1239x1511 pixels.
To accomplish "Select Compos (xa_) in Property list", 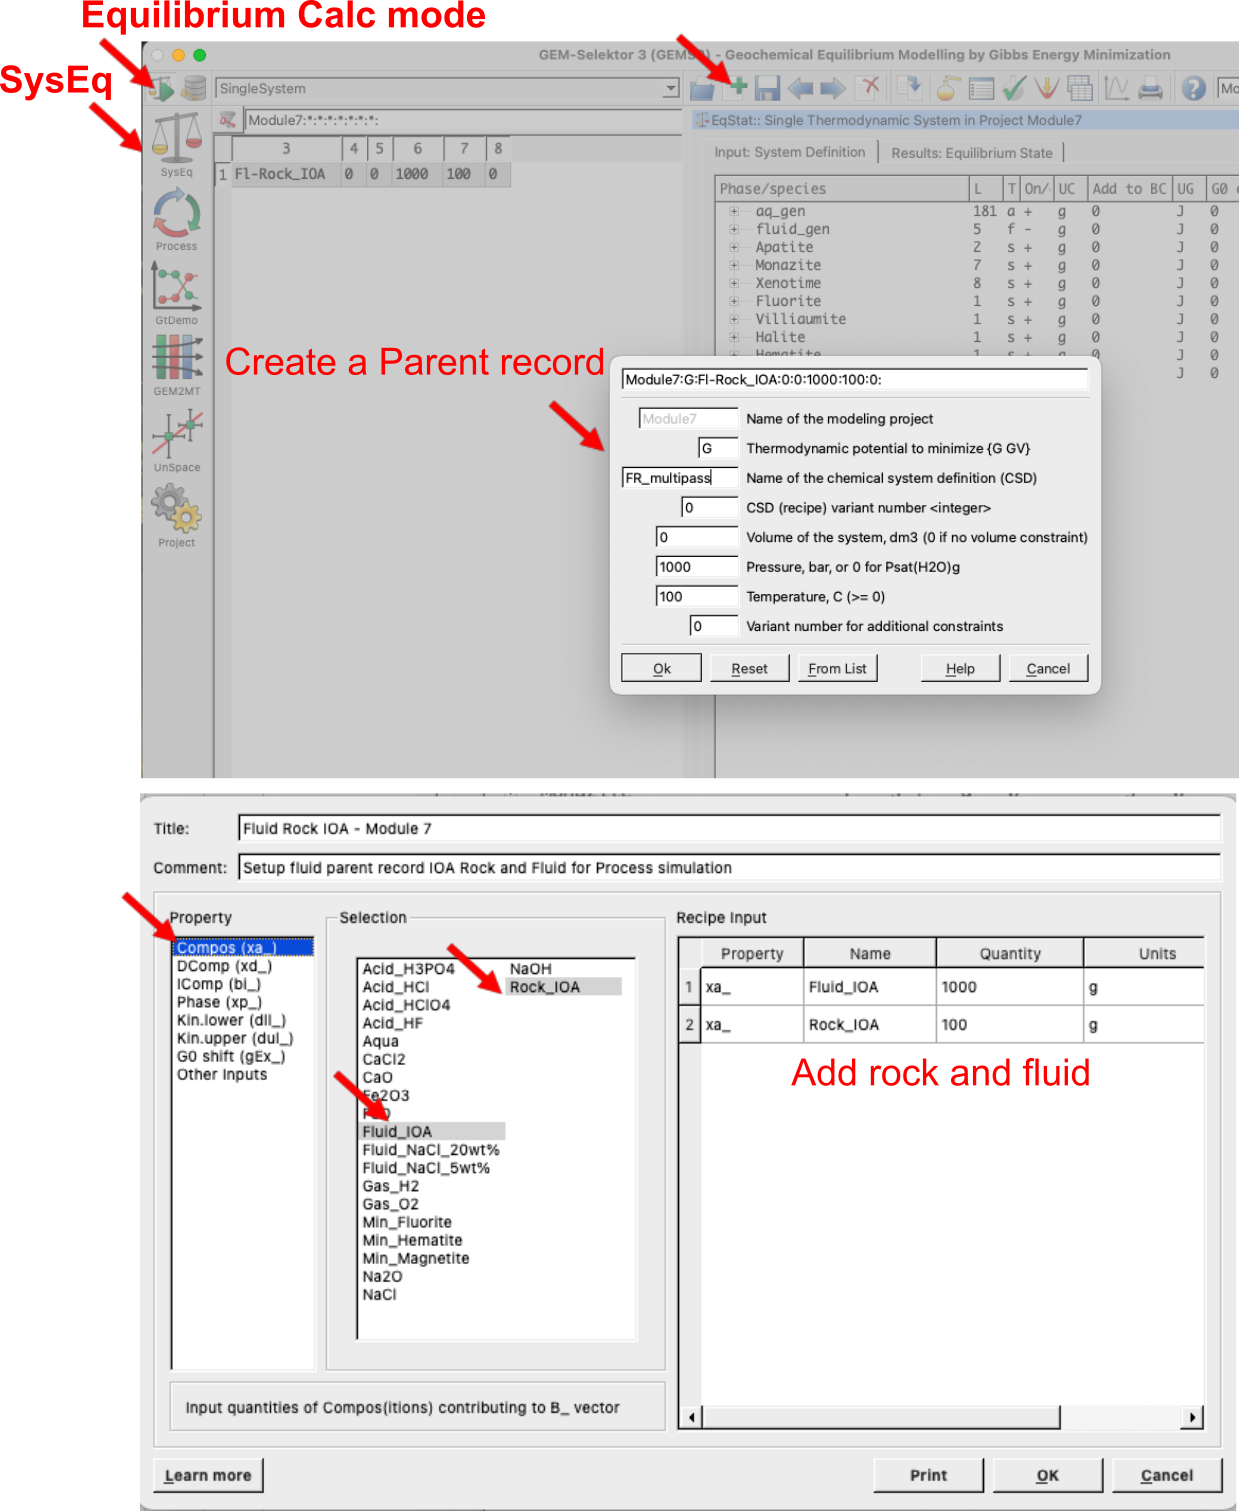I will [x=244, y=947].
